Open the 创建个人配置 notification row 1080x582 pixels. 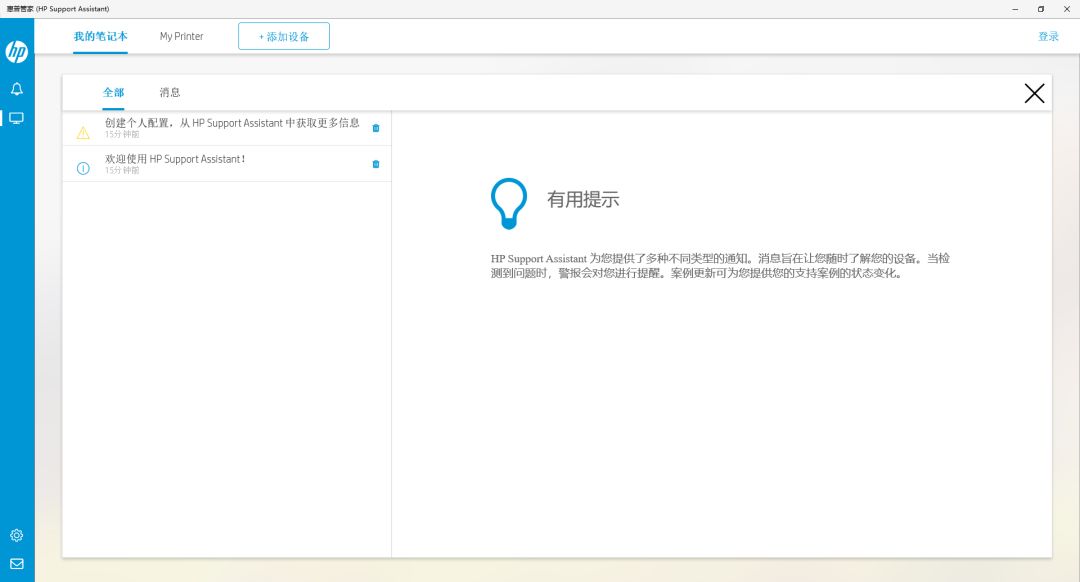[227, 128]
